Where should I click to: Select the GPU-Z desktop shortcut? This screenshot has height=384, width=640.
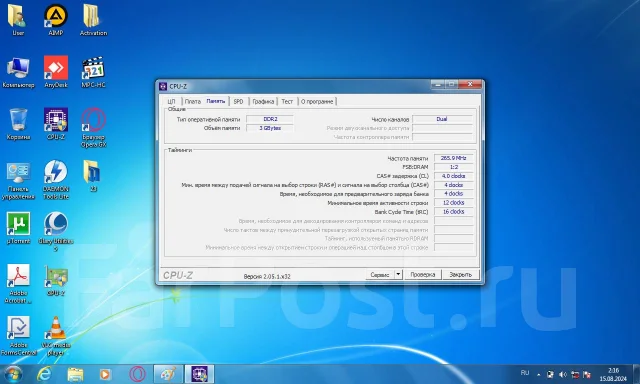coord(56,280)
